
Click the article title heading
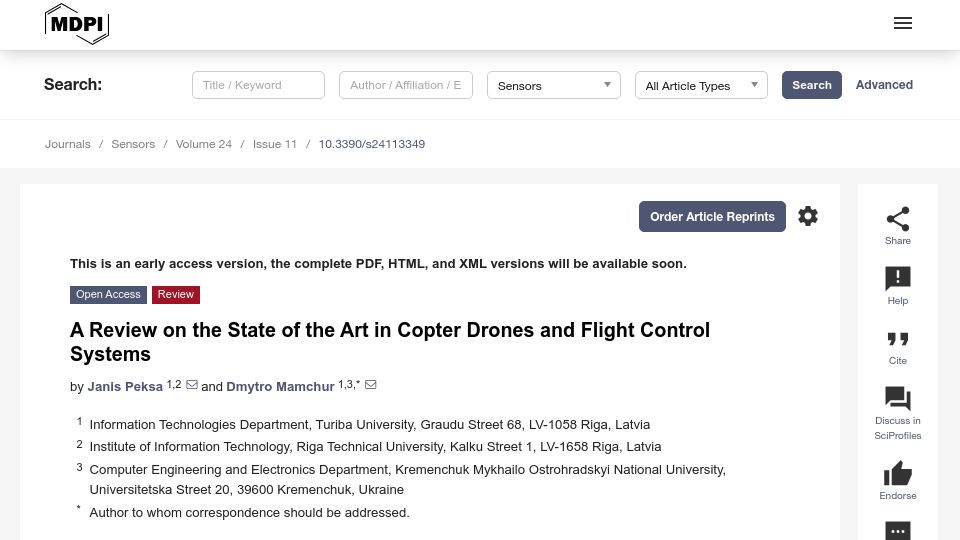pos(389,342)
